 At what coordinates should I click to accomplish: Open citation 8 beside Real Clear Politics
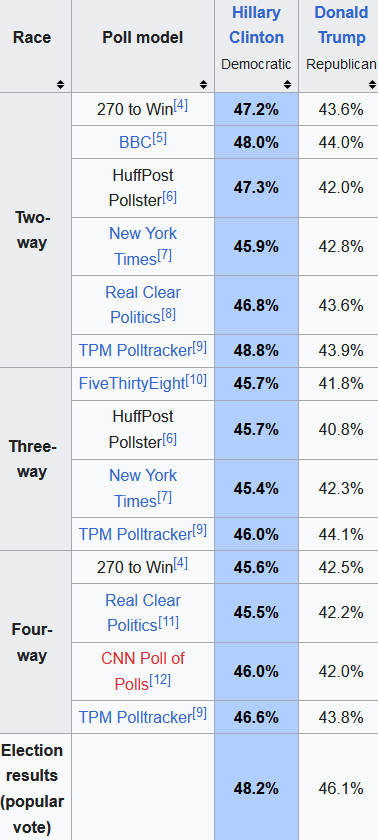coord(169,314)
